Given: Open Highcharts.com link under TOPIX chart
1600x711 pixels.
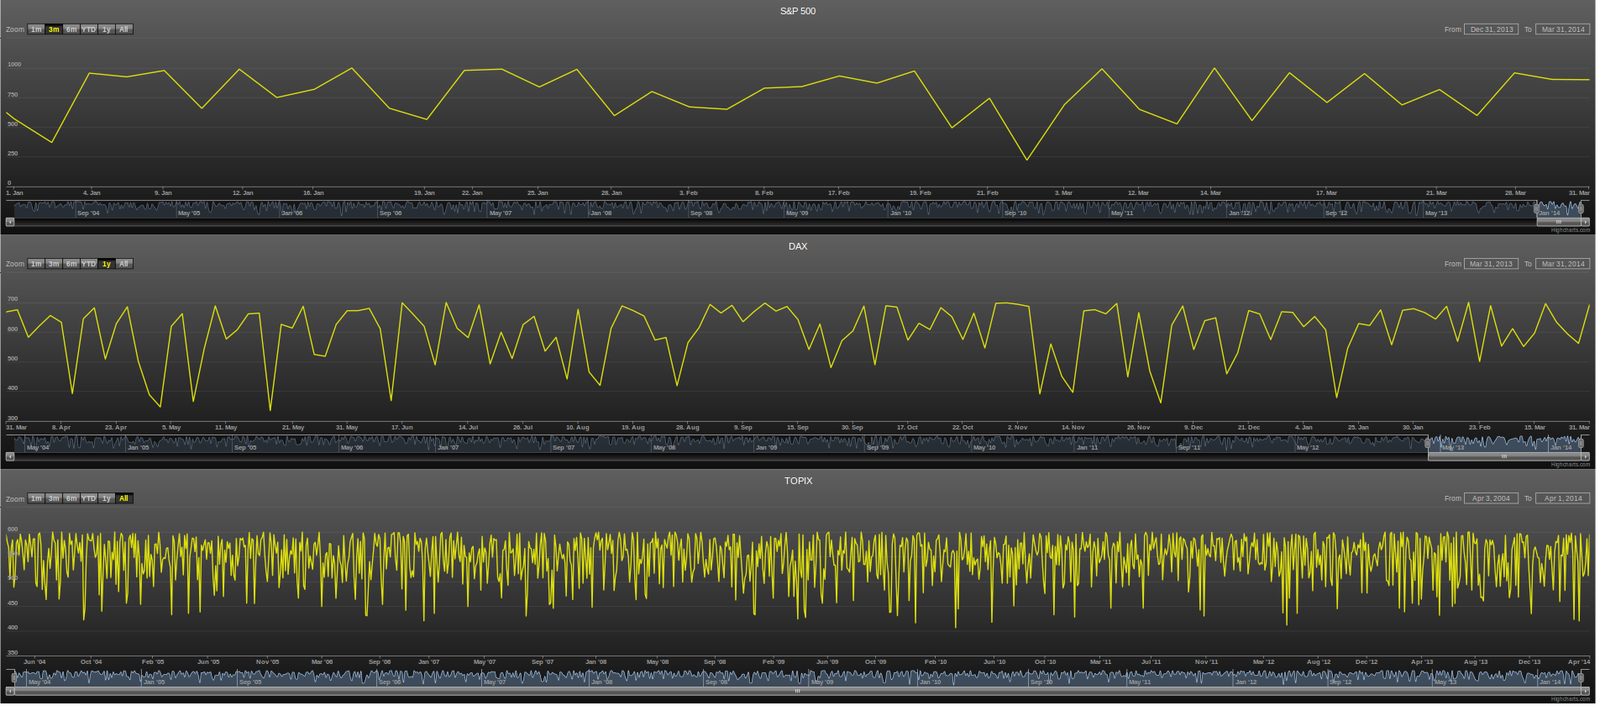Looking at the screenshot, I should [1570, 699].
